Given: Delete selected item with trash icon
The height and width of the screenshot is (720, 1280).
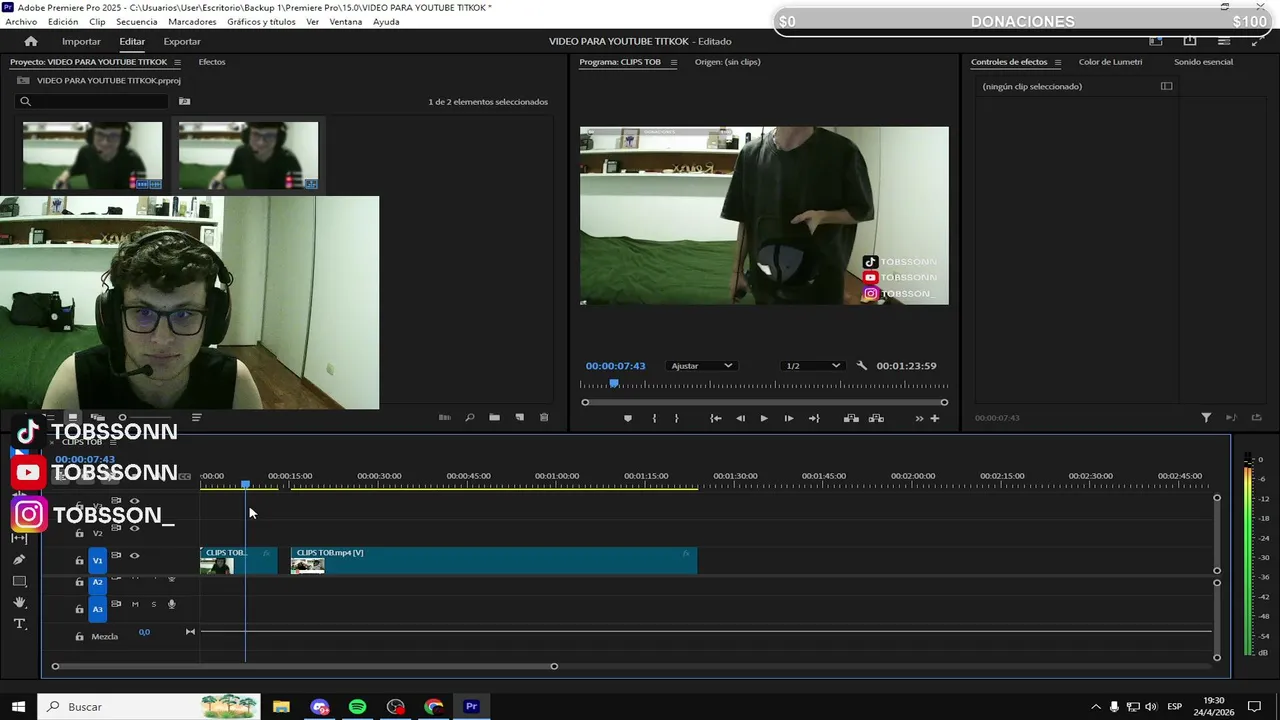Looking at the screenshot, I should coord(544,418).
